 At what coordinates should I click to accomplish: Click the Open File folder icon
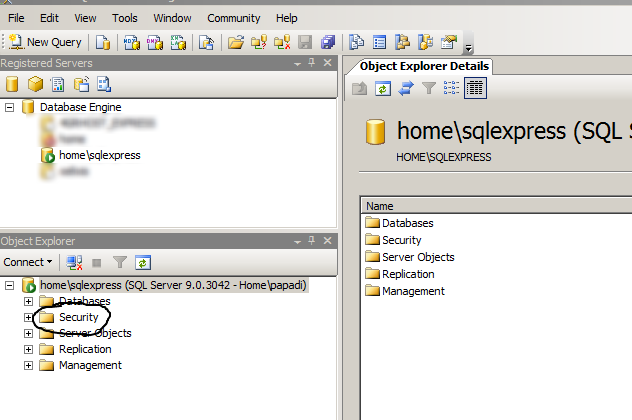pos(236,42)
